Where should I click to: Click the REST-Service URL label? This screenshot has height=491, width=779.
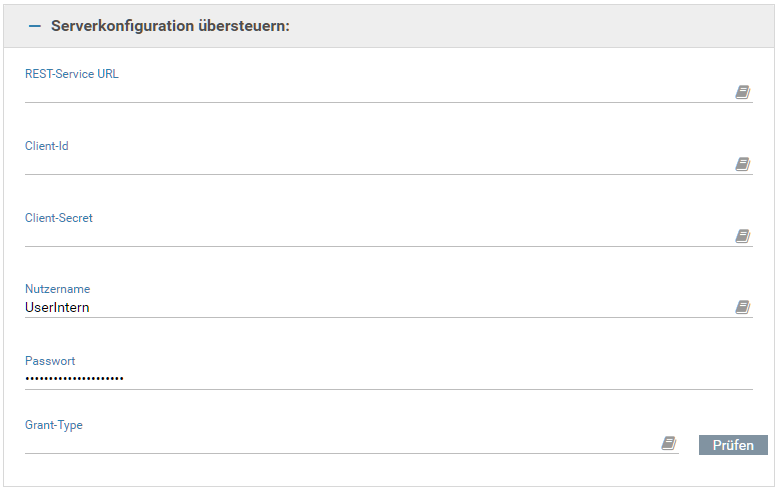pyautogui.click(x=71, y=74)
